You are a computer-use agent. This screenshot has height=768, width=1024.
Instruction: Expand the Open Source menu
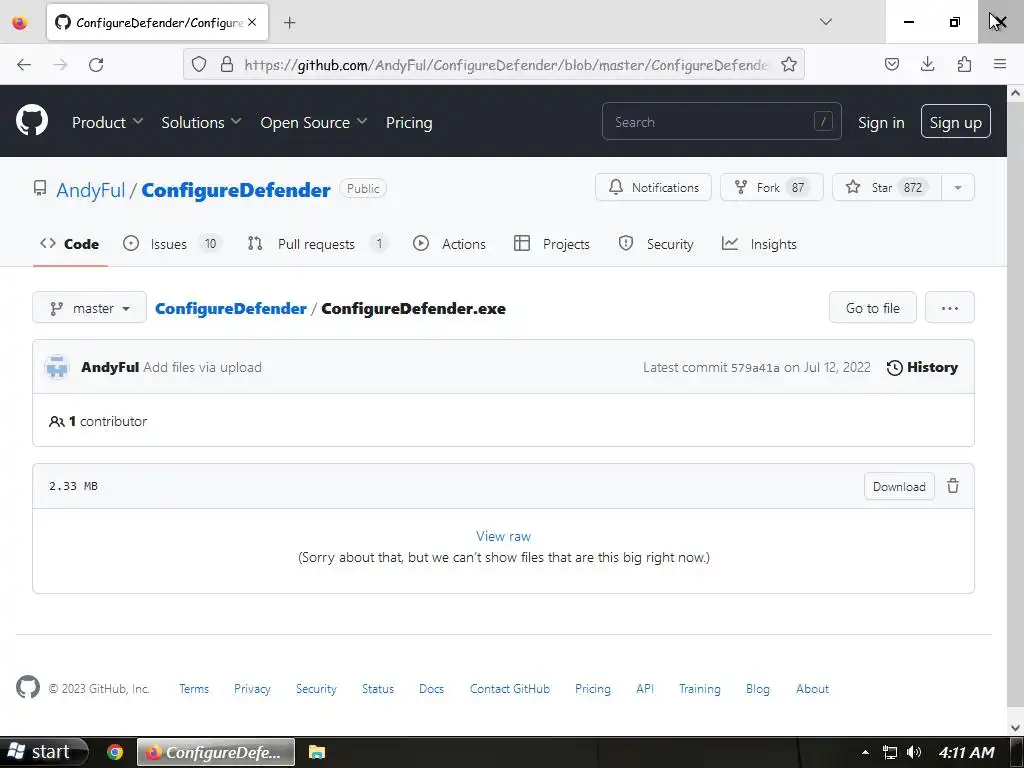click(313, 122)
